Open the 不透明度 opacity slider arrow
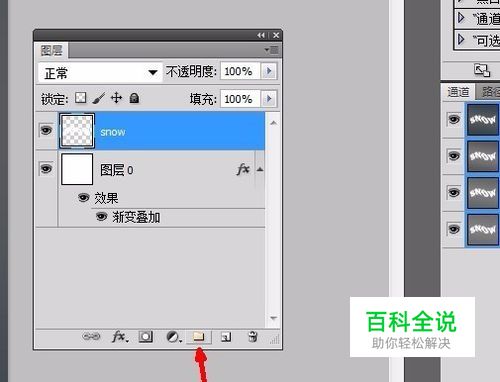 click(269, 71)
